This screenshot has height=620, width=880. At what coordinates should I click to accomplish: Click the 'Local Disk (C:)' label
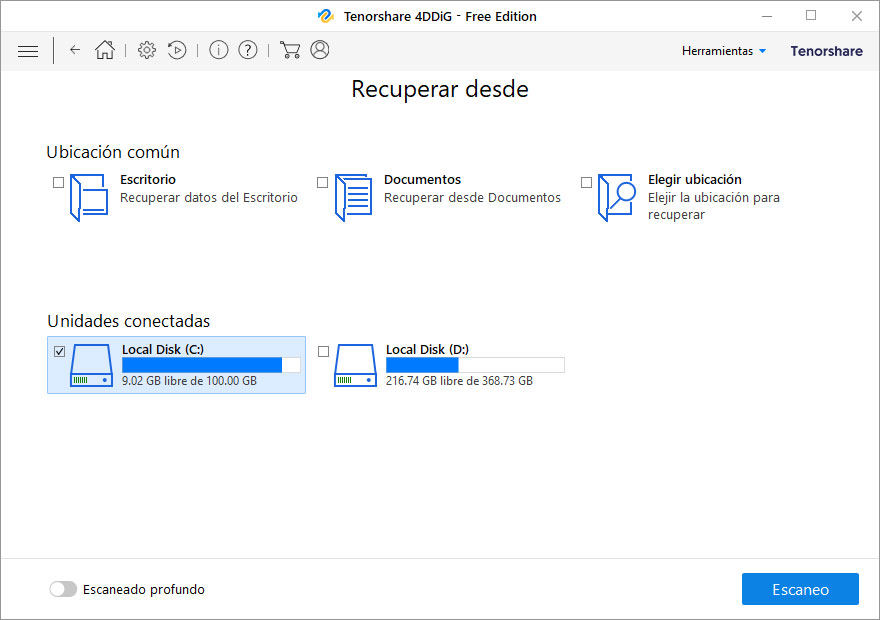163,350
